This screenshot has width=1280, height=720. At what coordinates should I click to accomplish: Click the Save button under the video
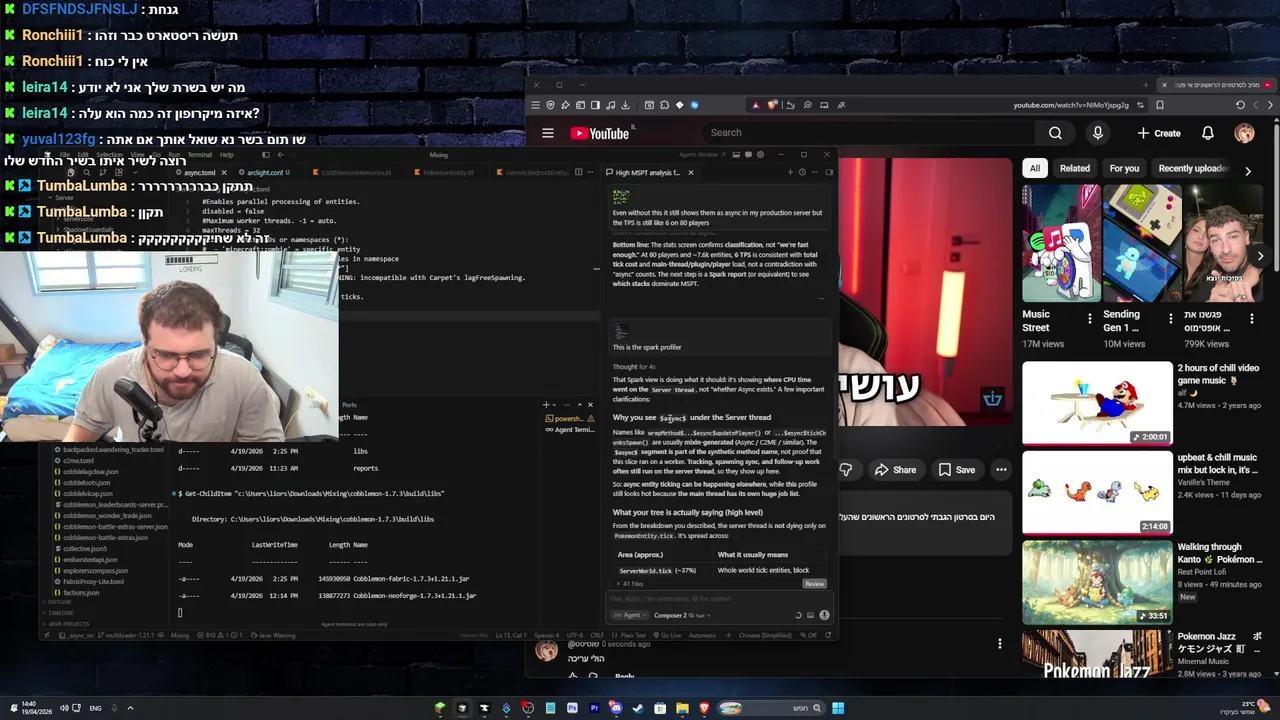(956, 470)
